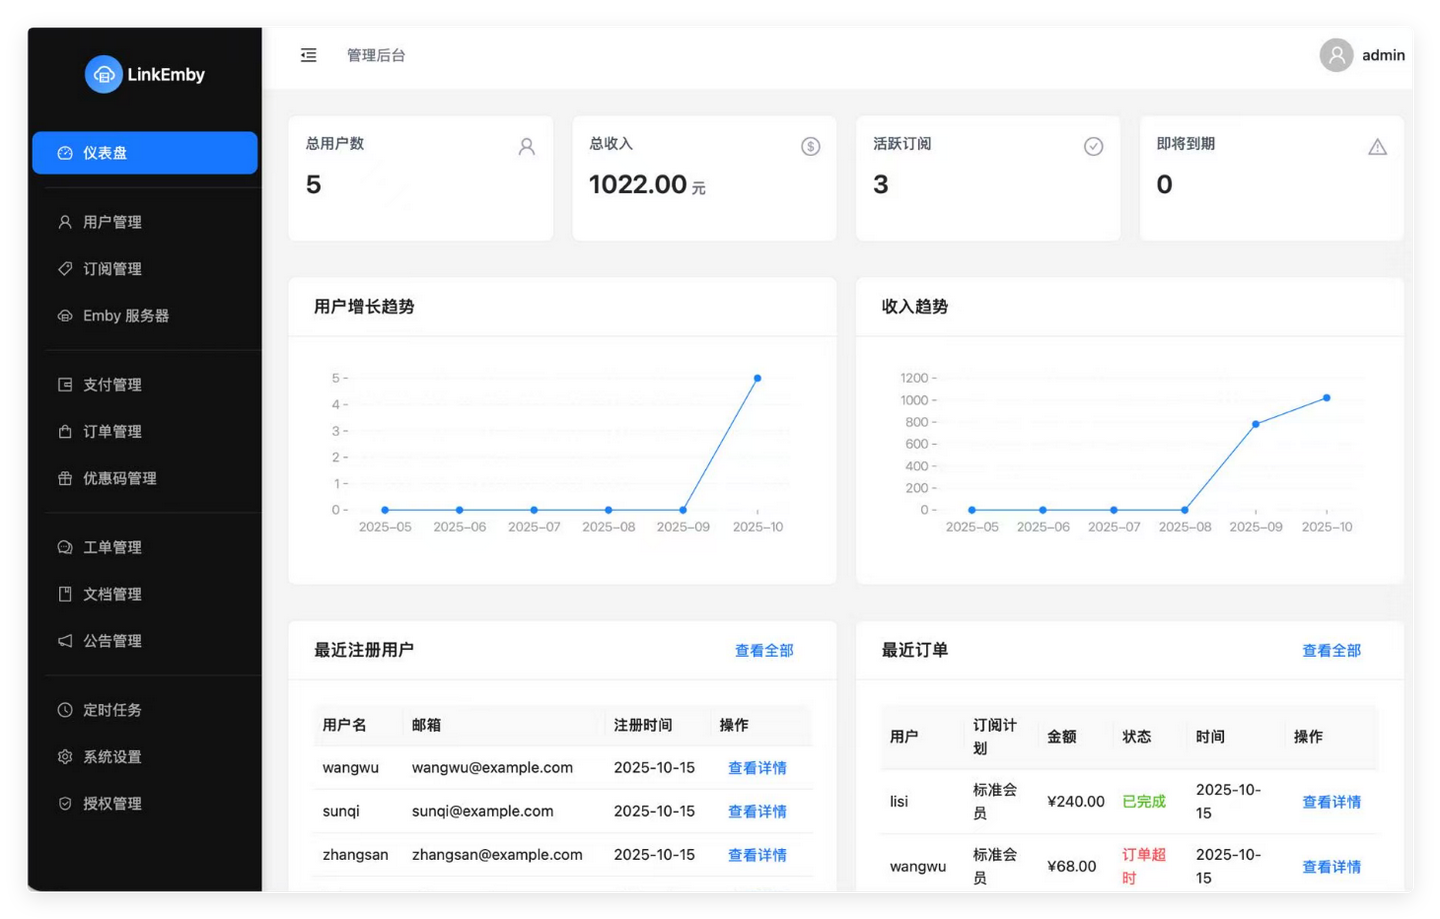This screenshot has height=919, width=1440.
Task: Go to 订阅管理 in the sidebar
Action: (x=145, y=269)
